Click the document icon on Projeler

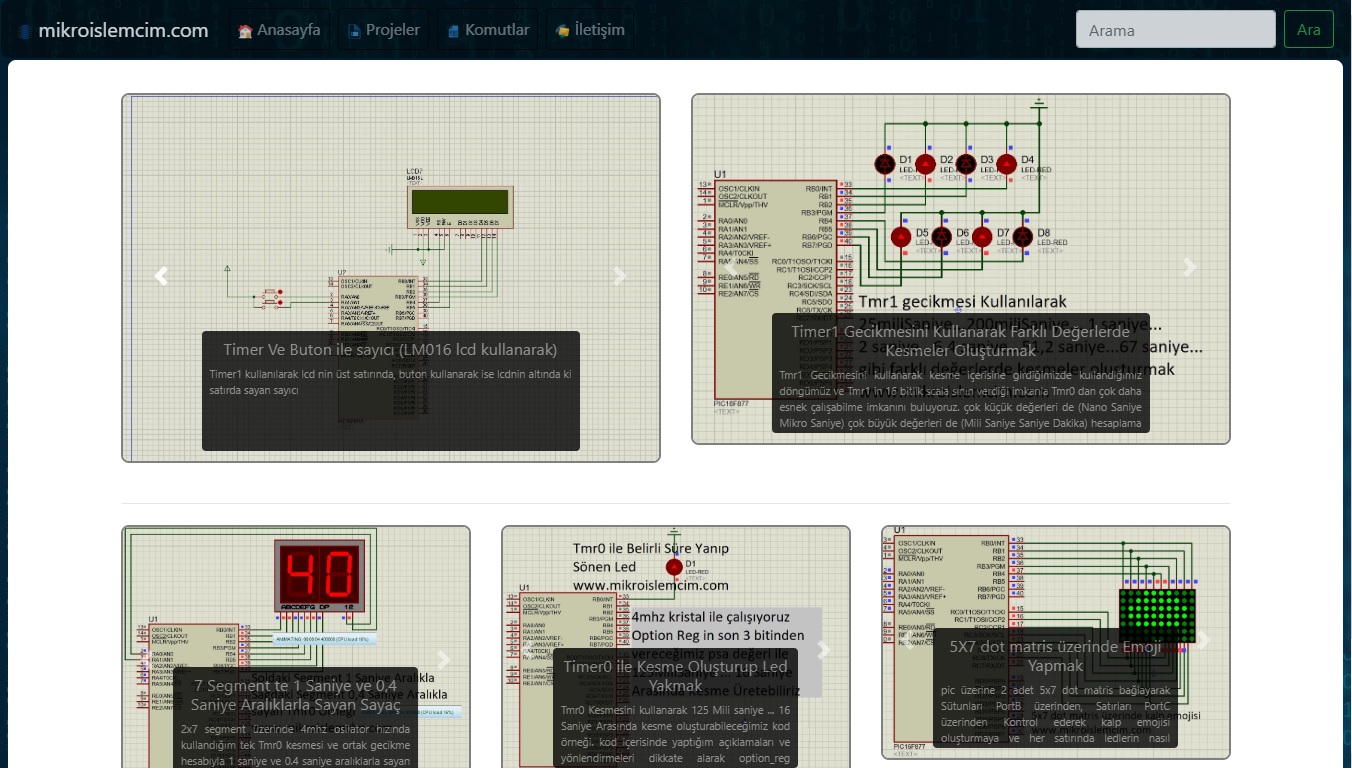point(353,31)
